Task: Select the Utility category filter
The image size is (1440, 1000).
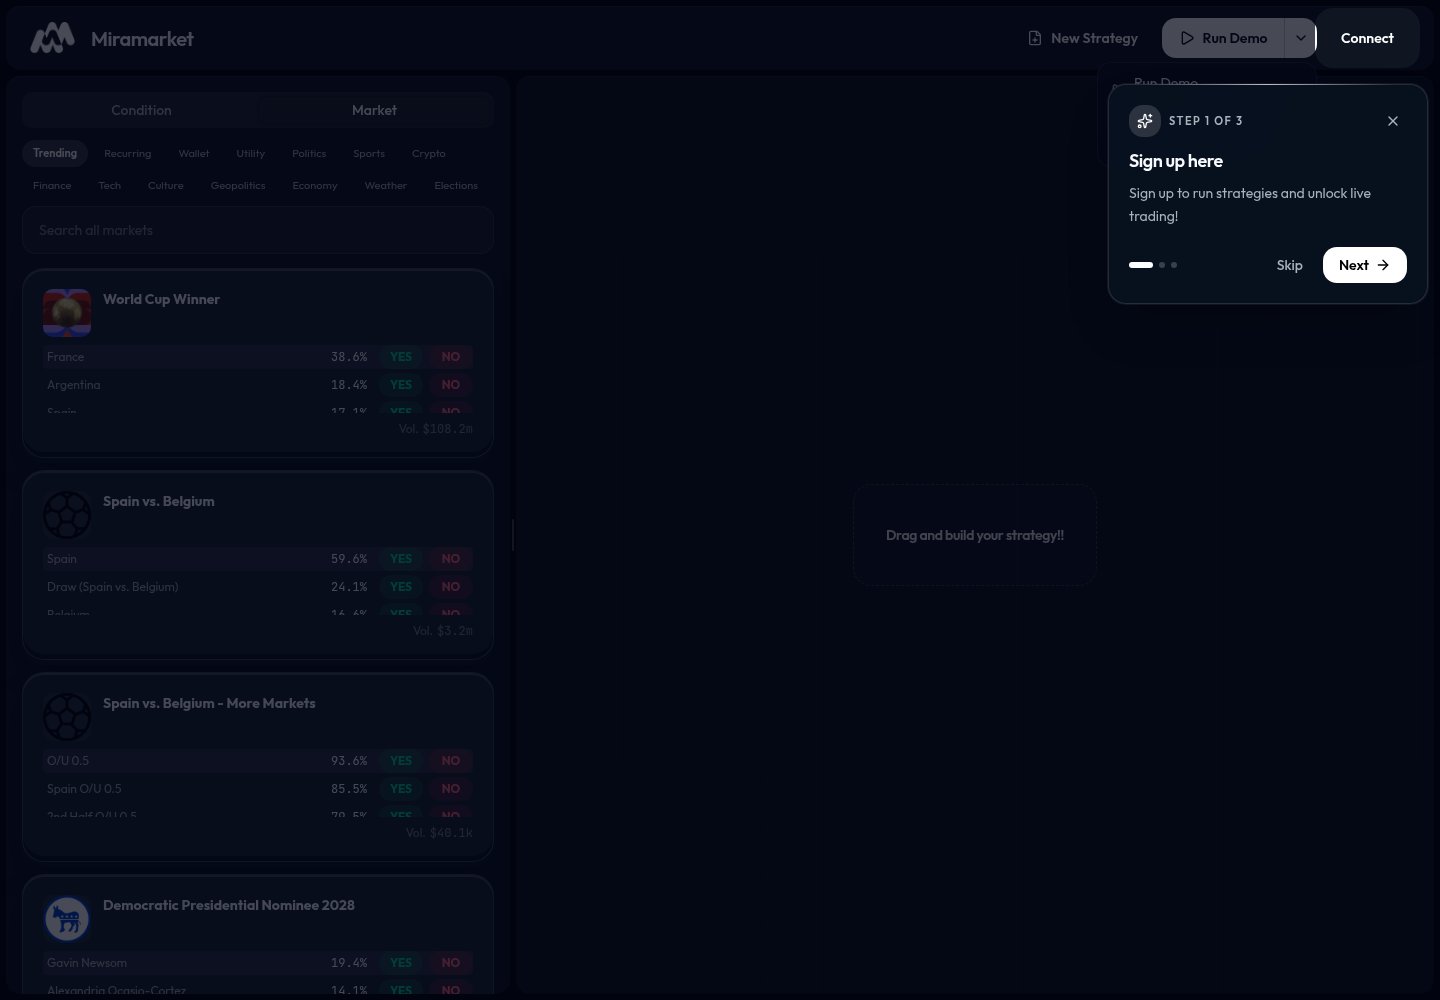Action: tap(251, 153)
